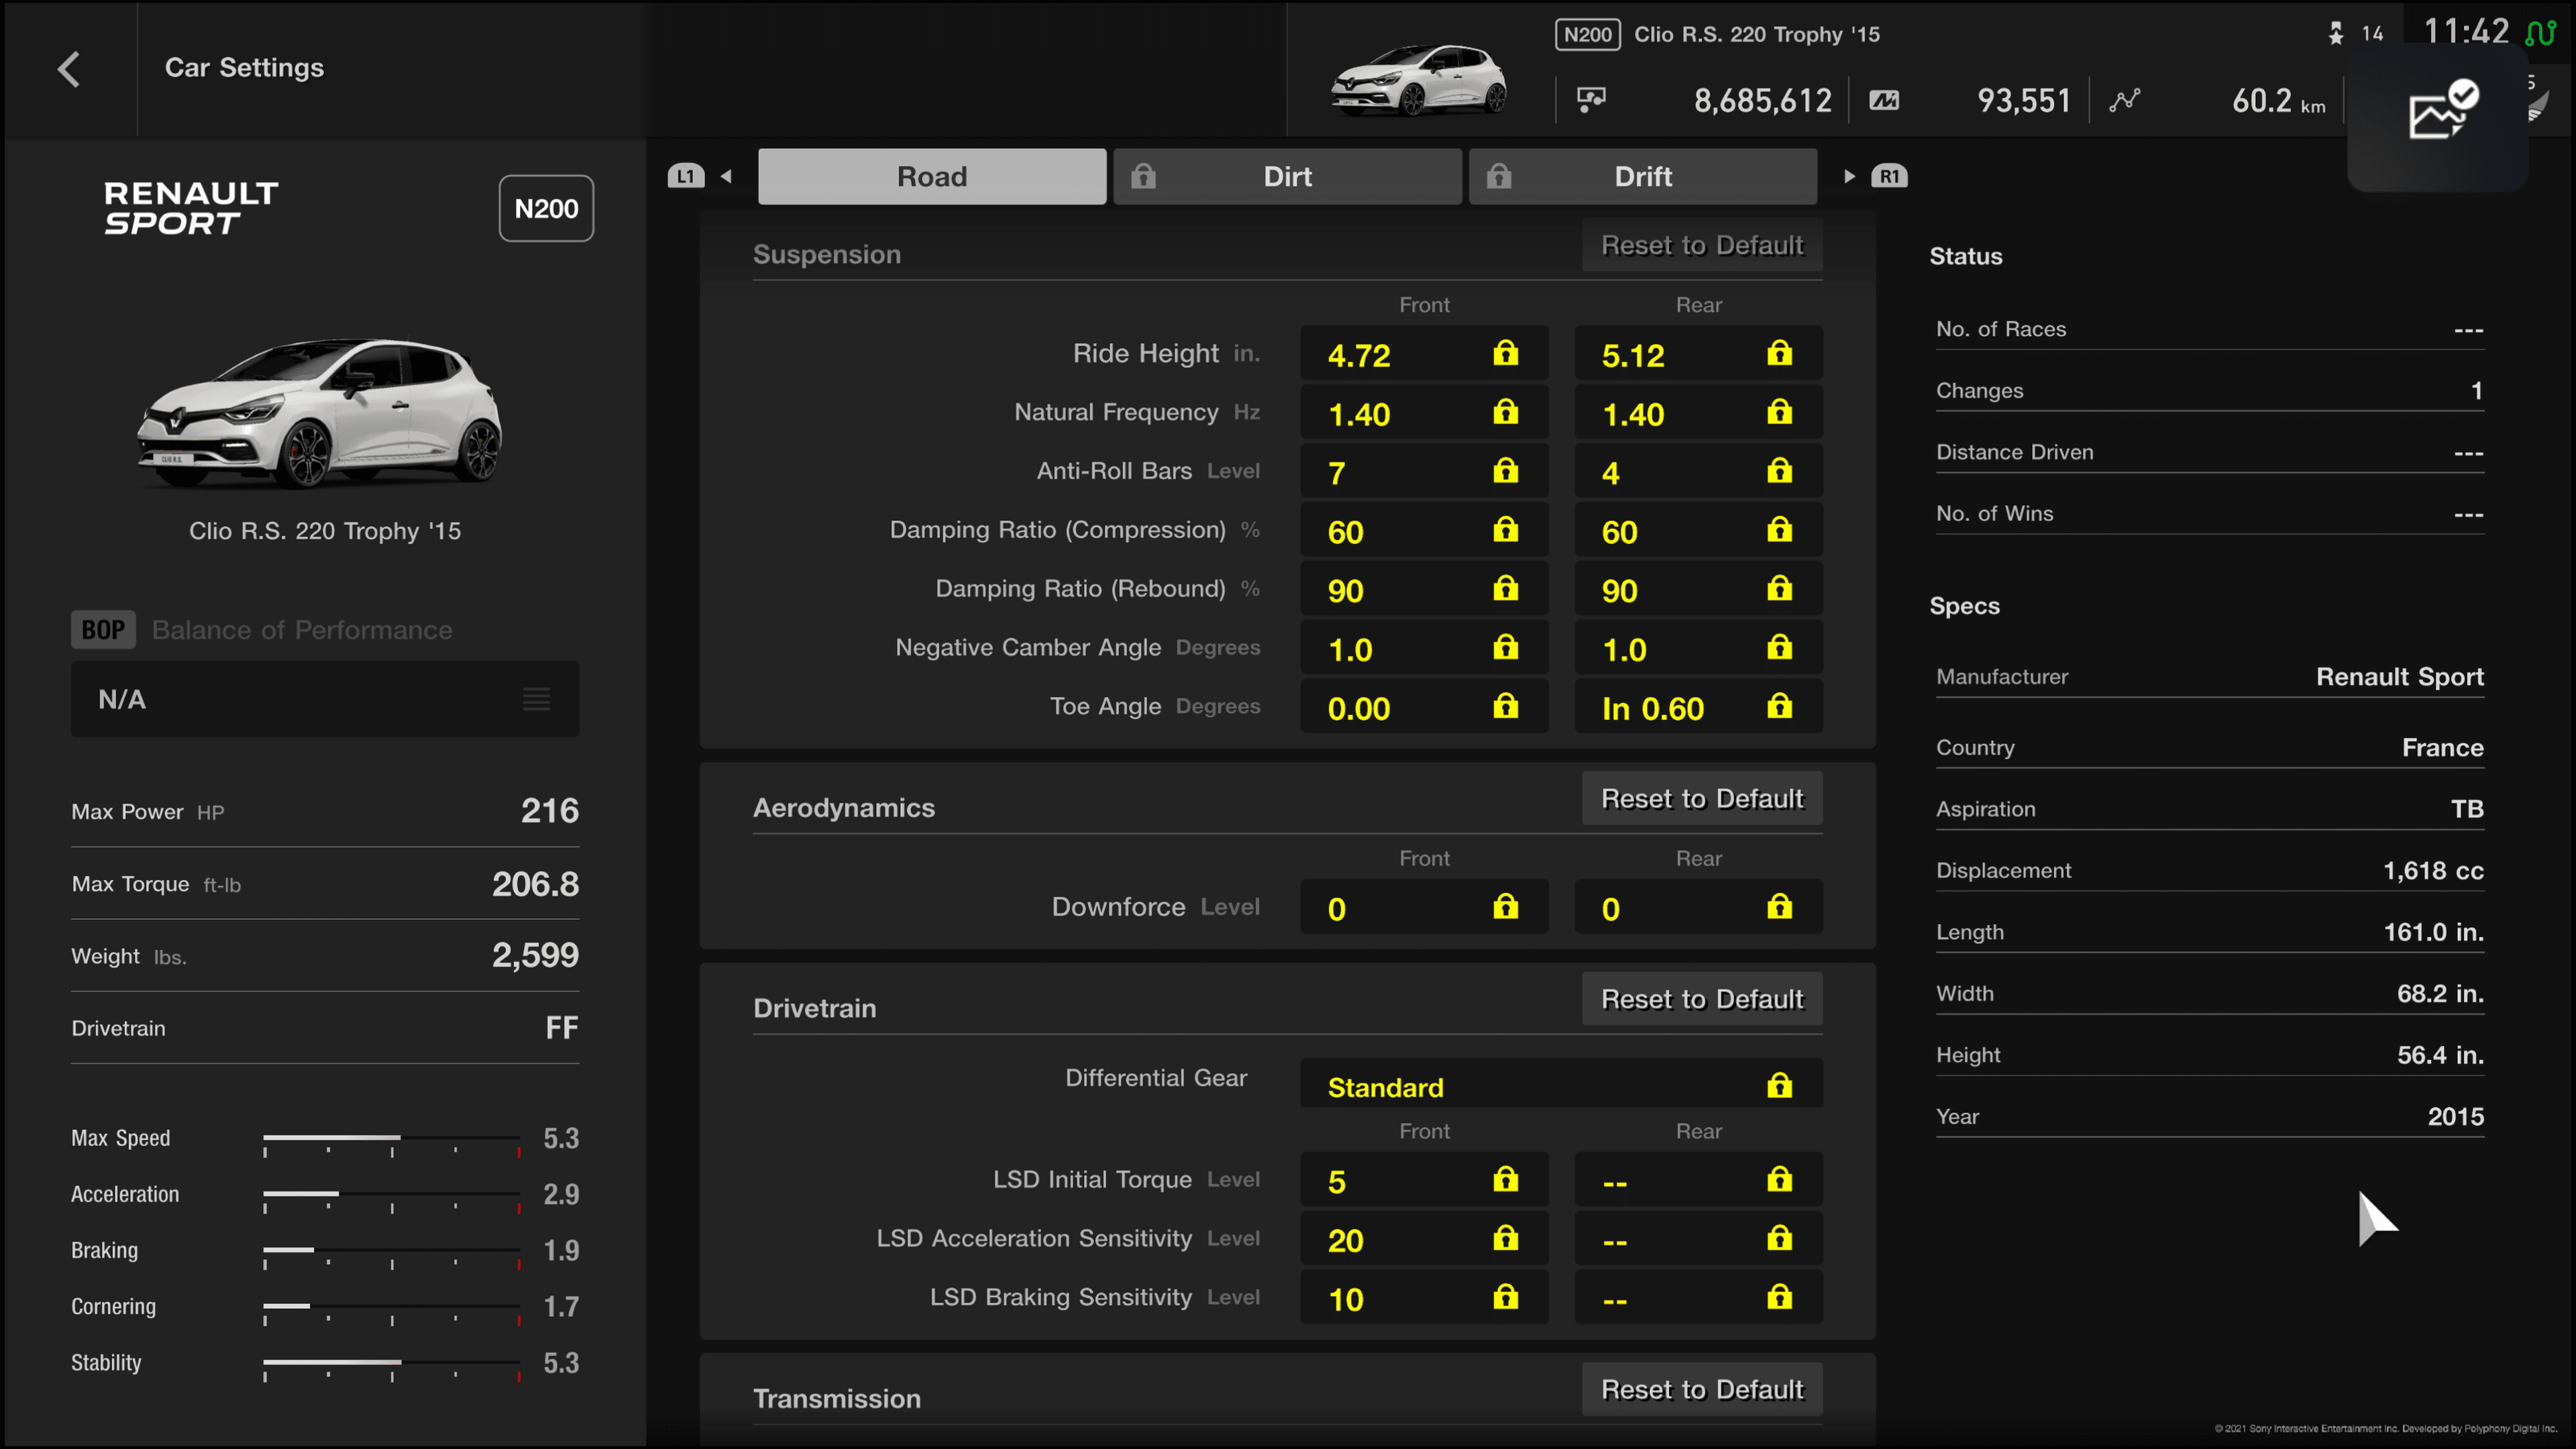Click the mileage points icon
Screen dimensions: 2576x1449
[1884, 100]
